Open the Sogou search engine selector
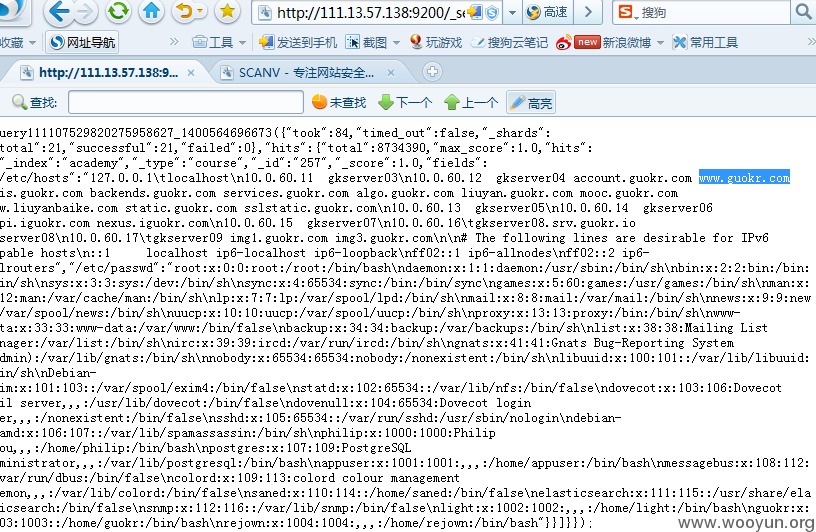Image resolution: width=816 pixels, height=532 pixels. tap(627, 12)
